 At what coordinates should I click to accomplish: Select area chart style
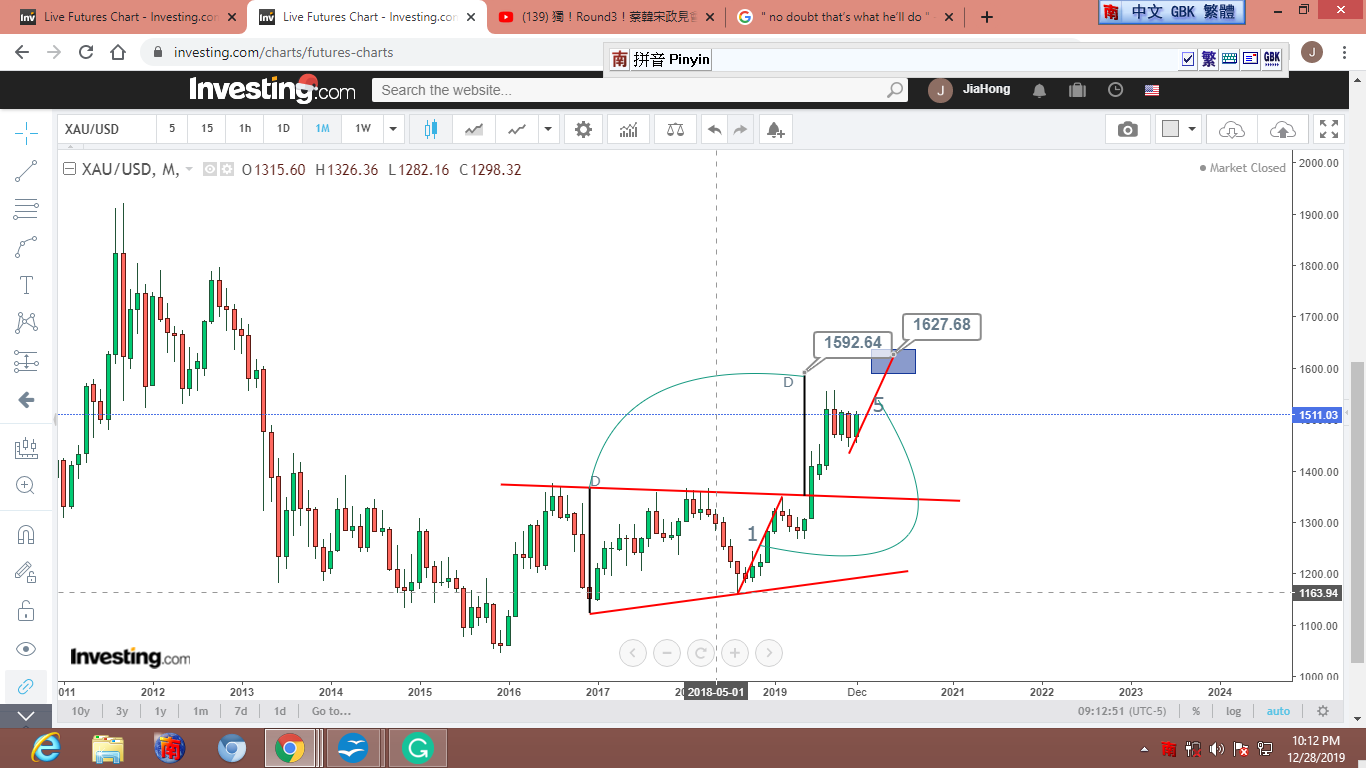474,129
